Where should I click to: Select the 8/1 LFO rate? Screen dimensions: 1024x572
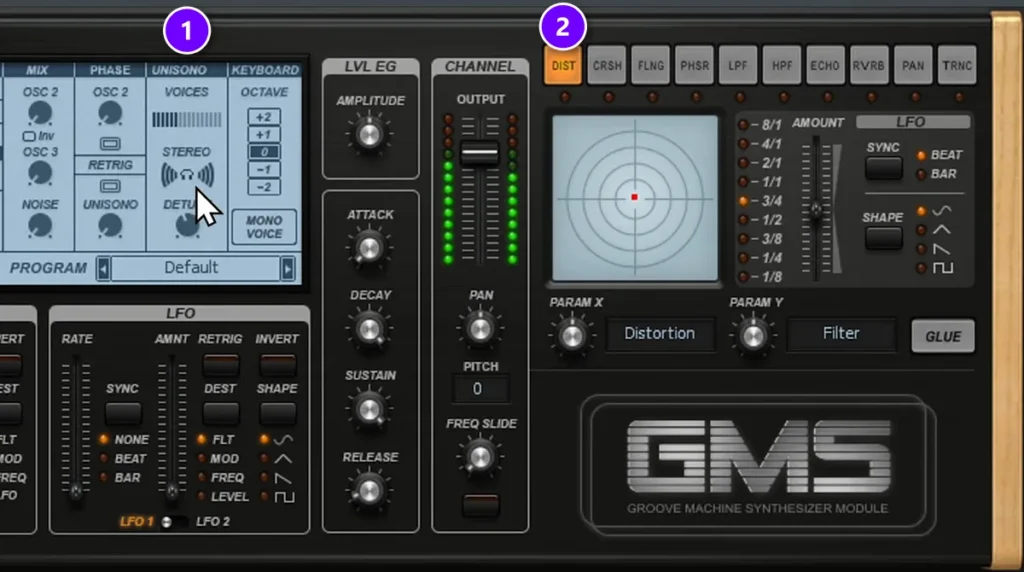(743, 125)
